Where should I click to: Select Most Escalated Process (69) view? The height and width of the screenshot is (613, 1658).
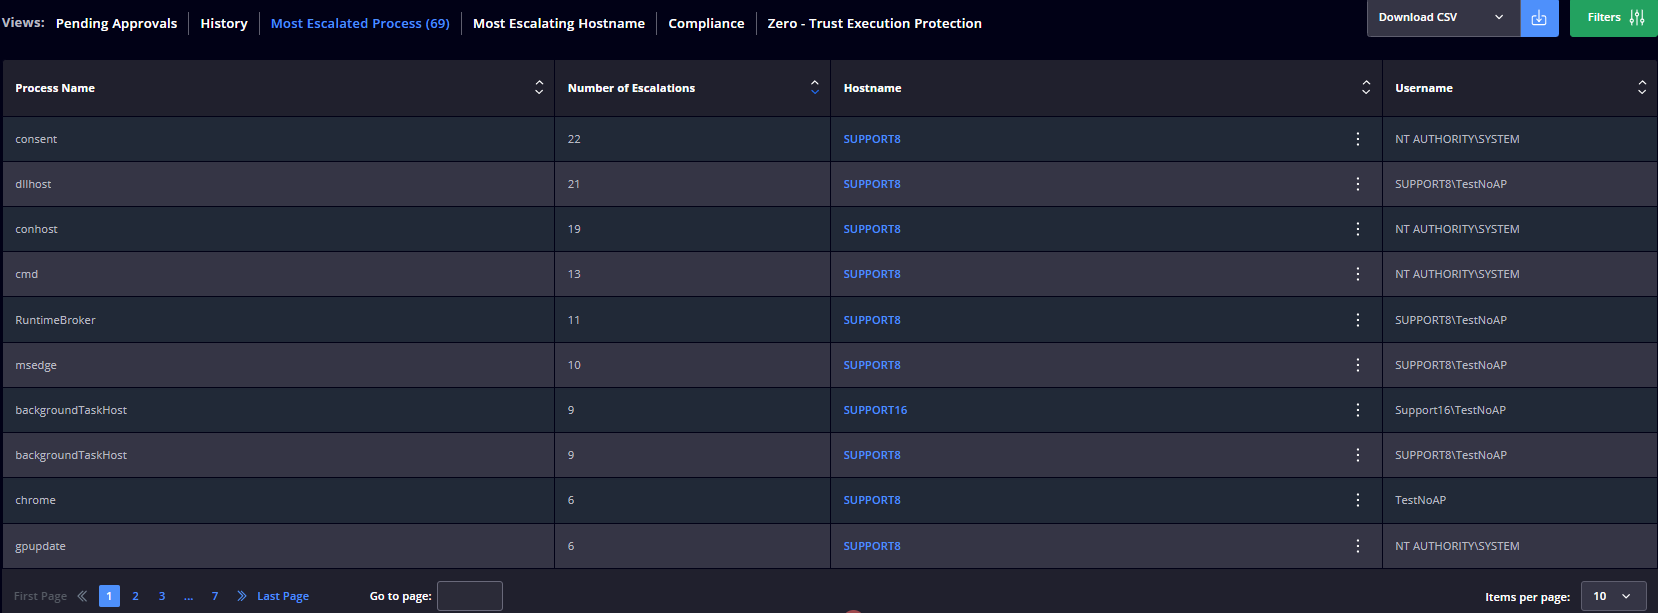tap(360, 23)
